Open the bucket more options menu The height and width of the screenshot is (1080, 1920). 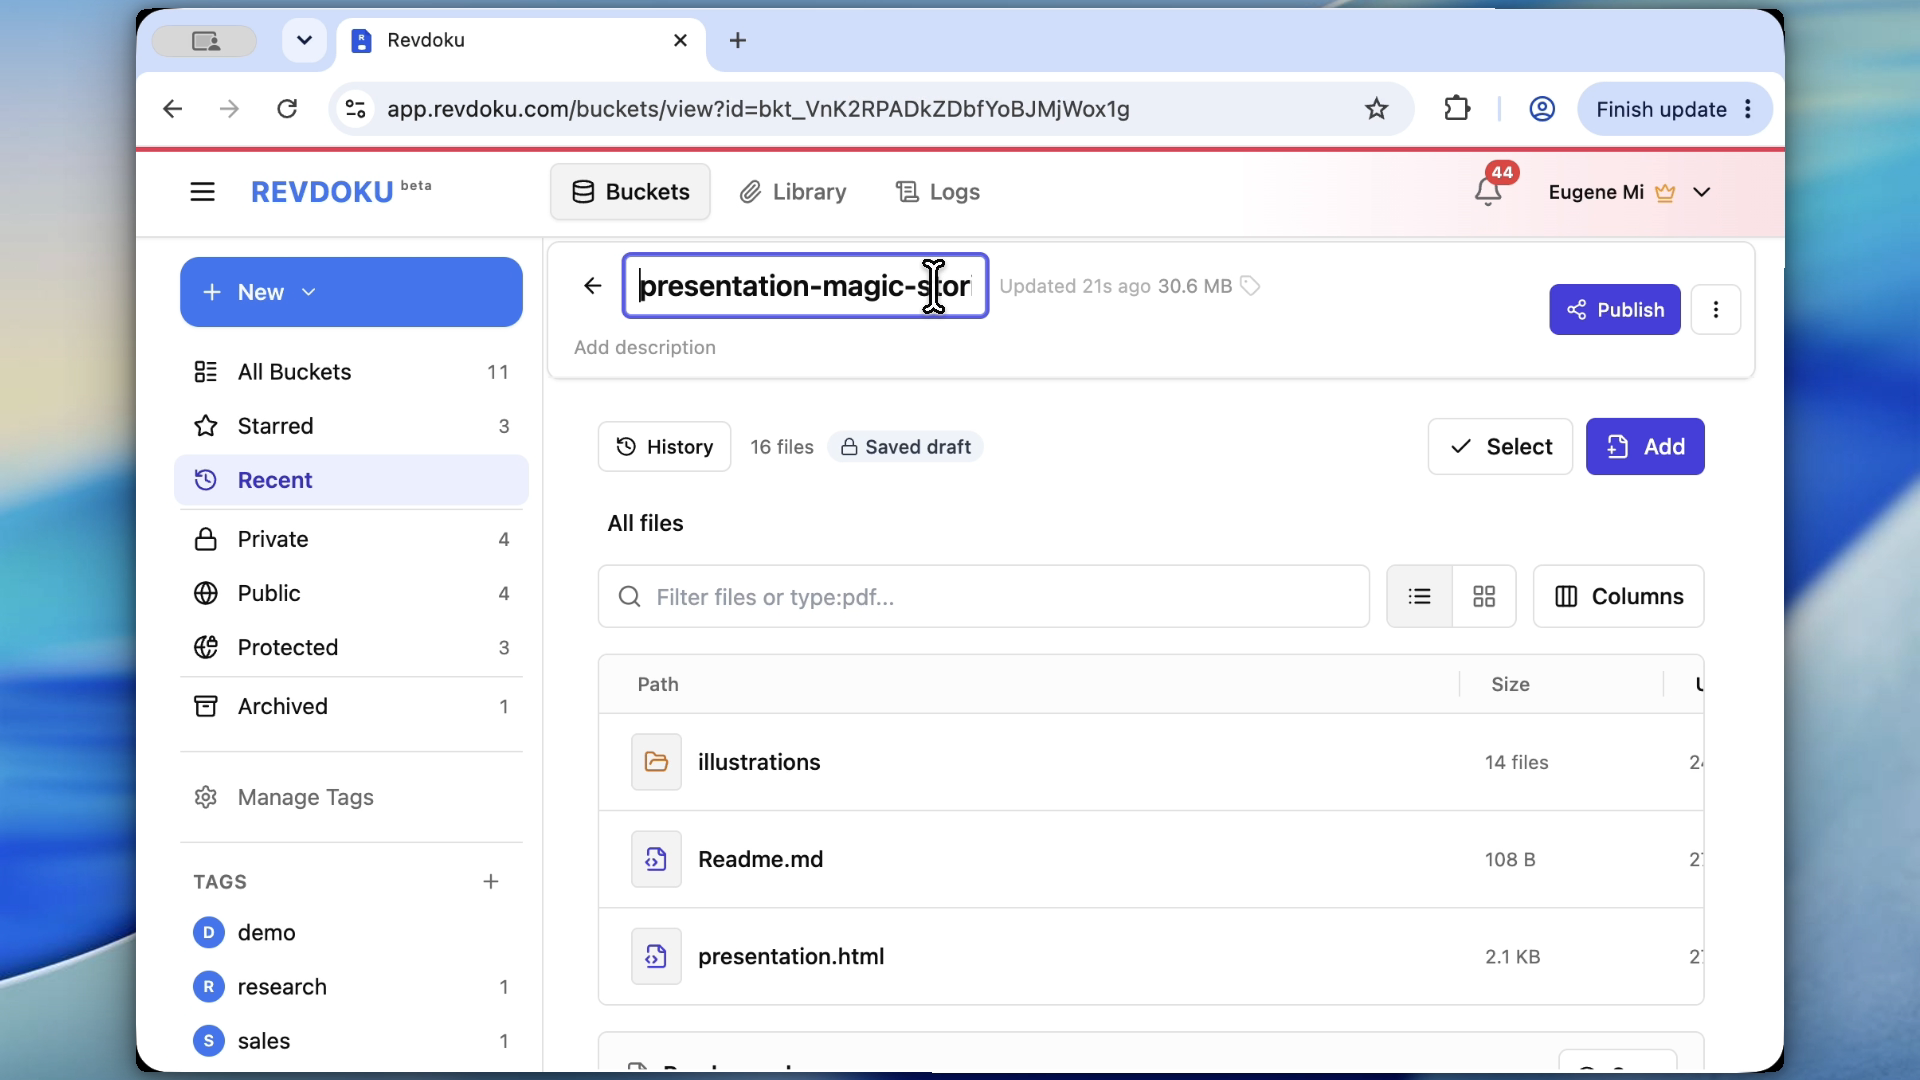1716,310
